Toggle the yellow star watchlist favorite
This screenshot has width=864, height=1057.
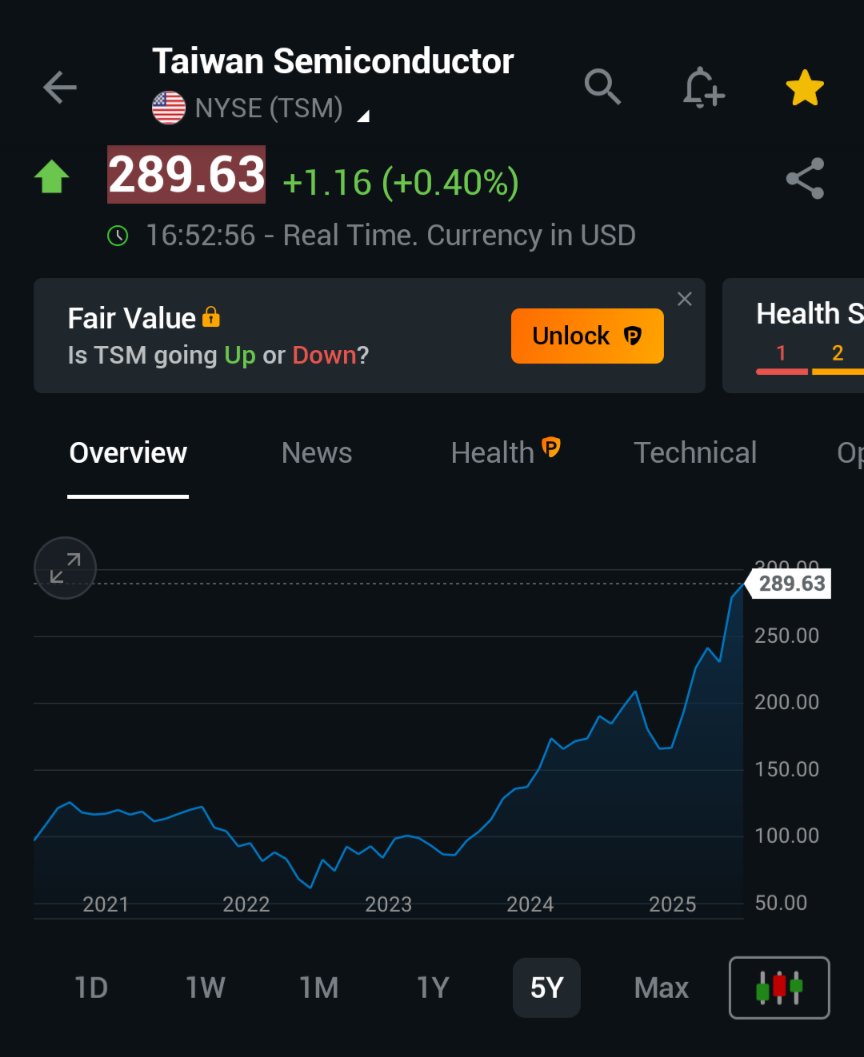point(805,88)
